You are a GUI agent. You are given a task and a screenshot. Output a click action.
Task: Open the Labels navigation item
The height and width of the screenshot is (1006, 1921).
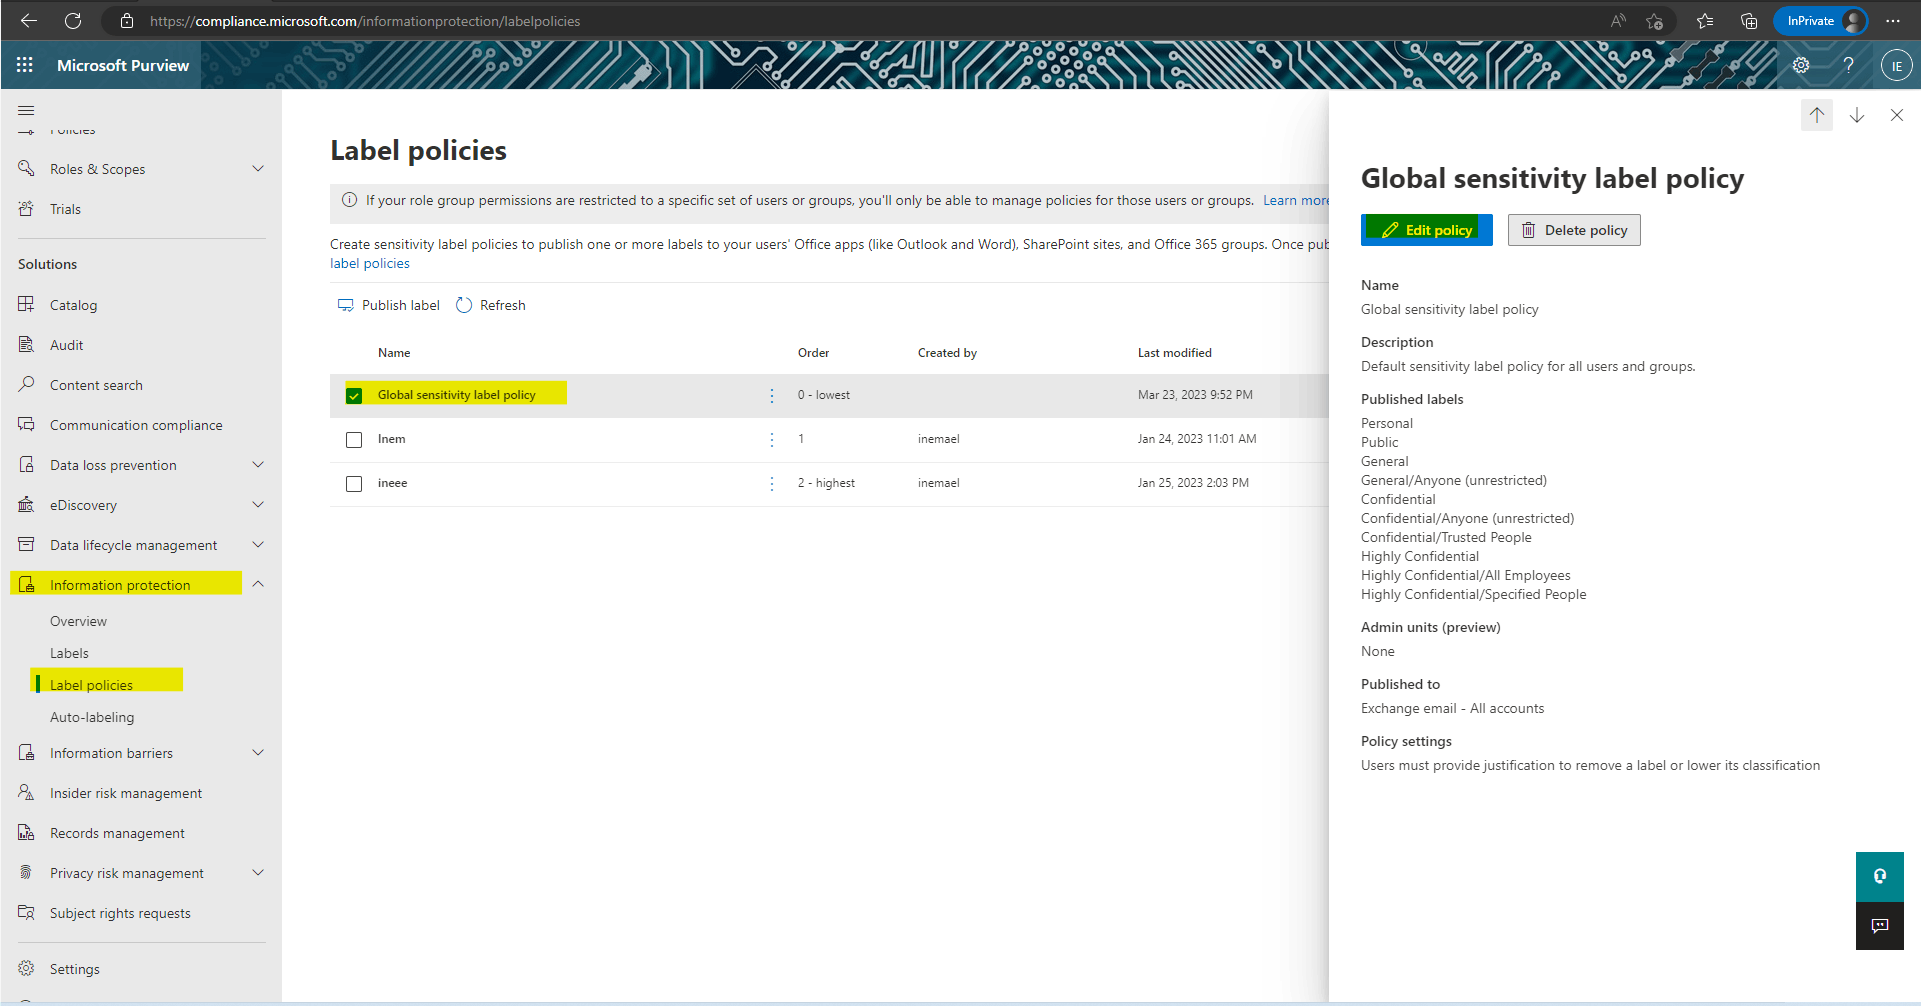(69, 653)
